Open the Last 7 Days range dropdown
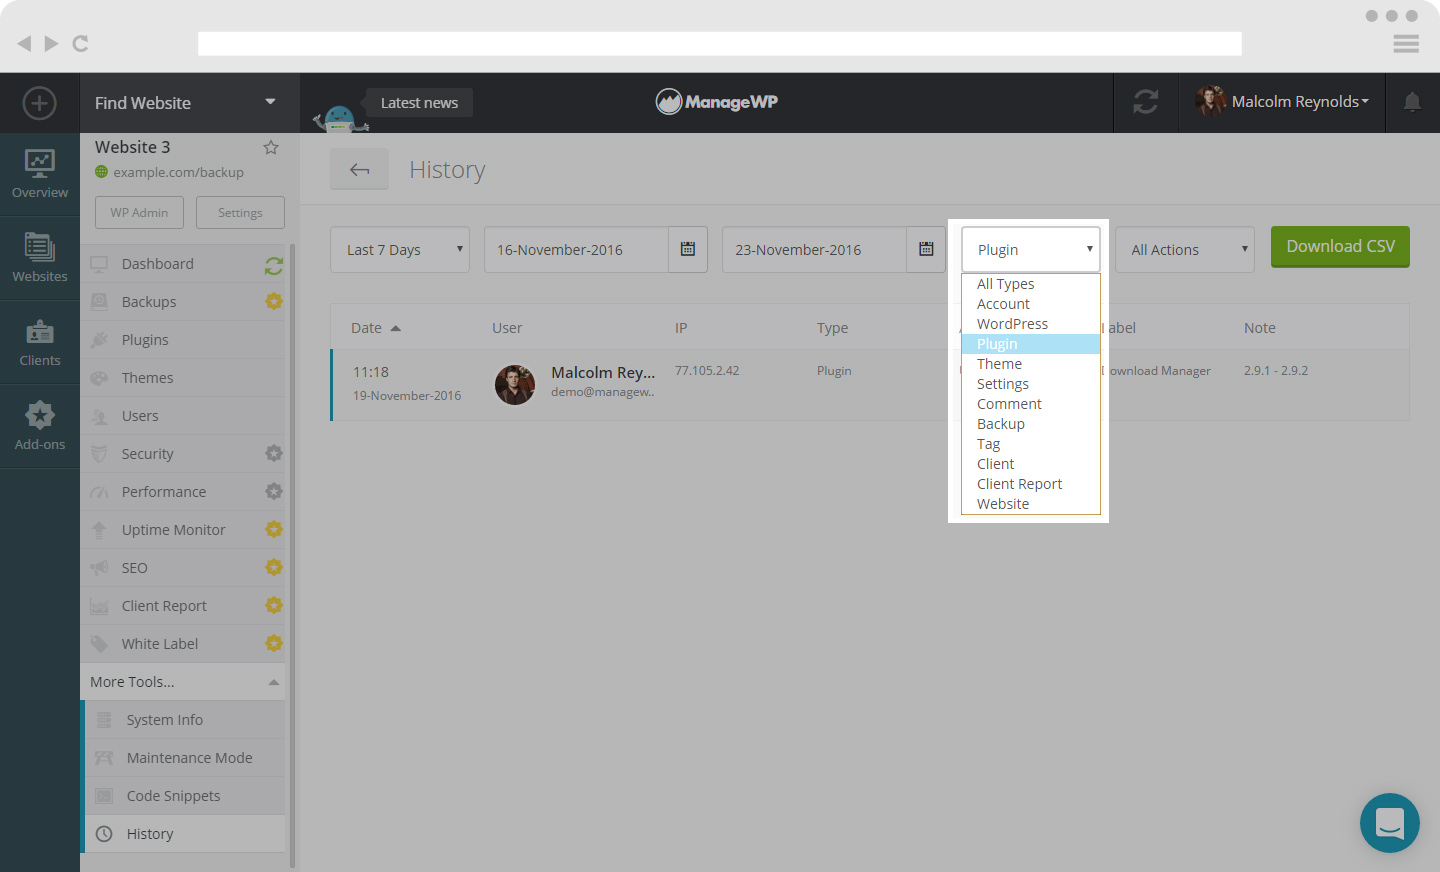1440x872 pixels. [400, 249]
